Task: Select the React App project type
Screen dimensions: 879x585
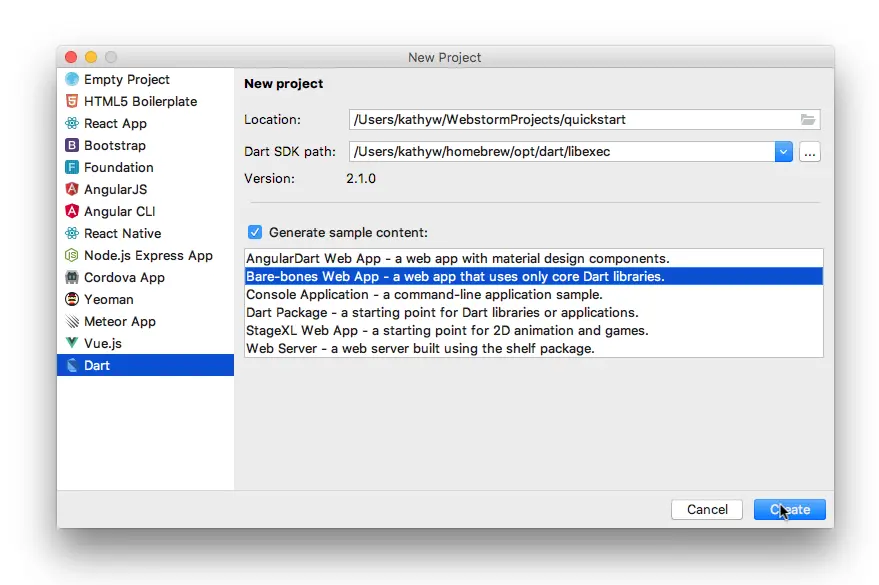Action: pos(120,123)
